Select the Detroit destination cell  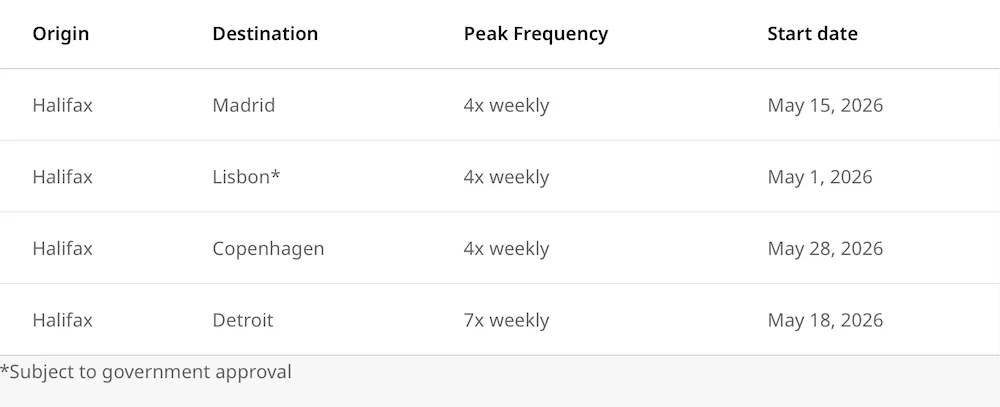242,320
